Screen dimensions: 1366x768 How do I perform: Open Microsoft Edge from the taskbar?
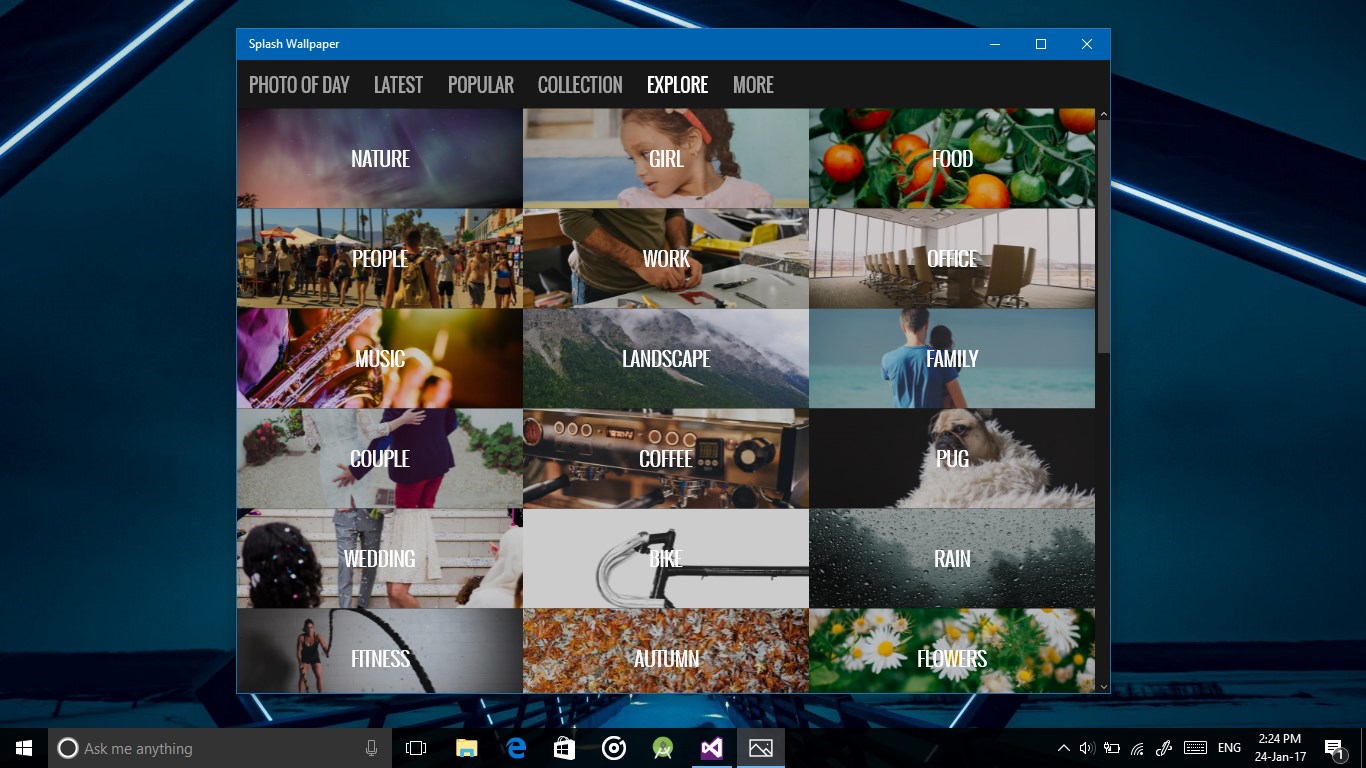pyautogui.click(x=516, y=748)
